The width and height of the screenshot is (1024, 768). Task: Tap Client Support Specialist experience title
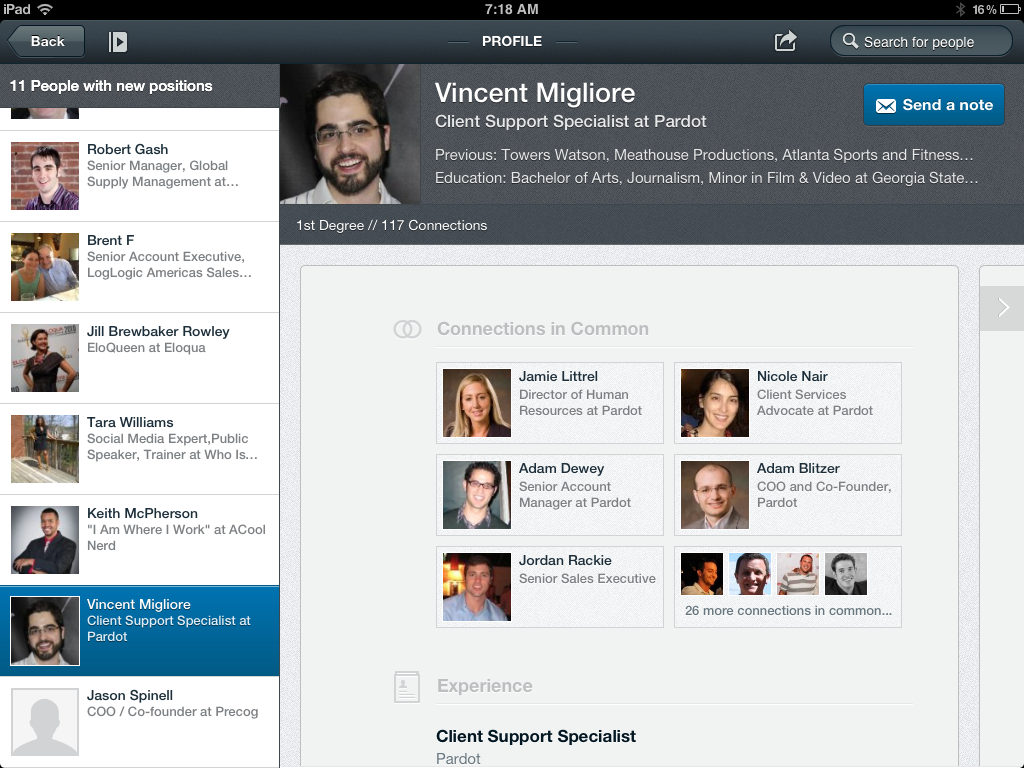coord(536,736)
